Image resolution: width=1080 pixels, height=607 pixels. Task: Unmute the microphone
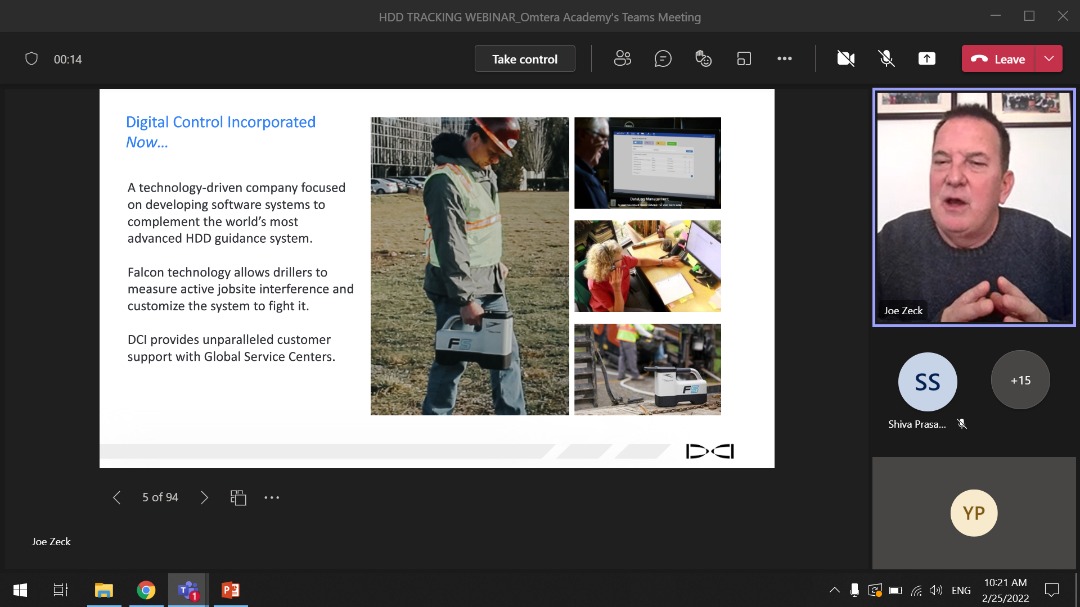[886, 59]
